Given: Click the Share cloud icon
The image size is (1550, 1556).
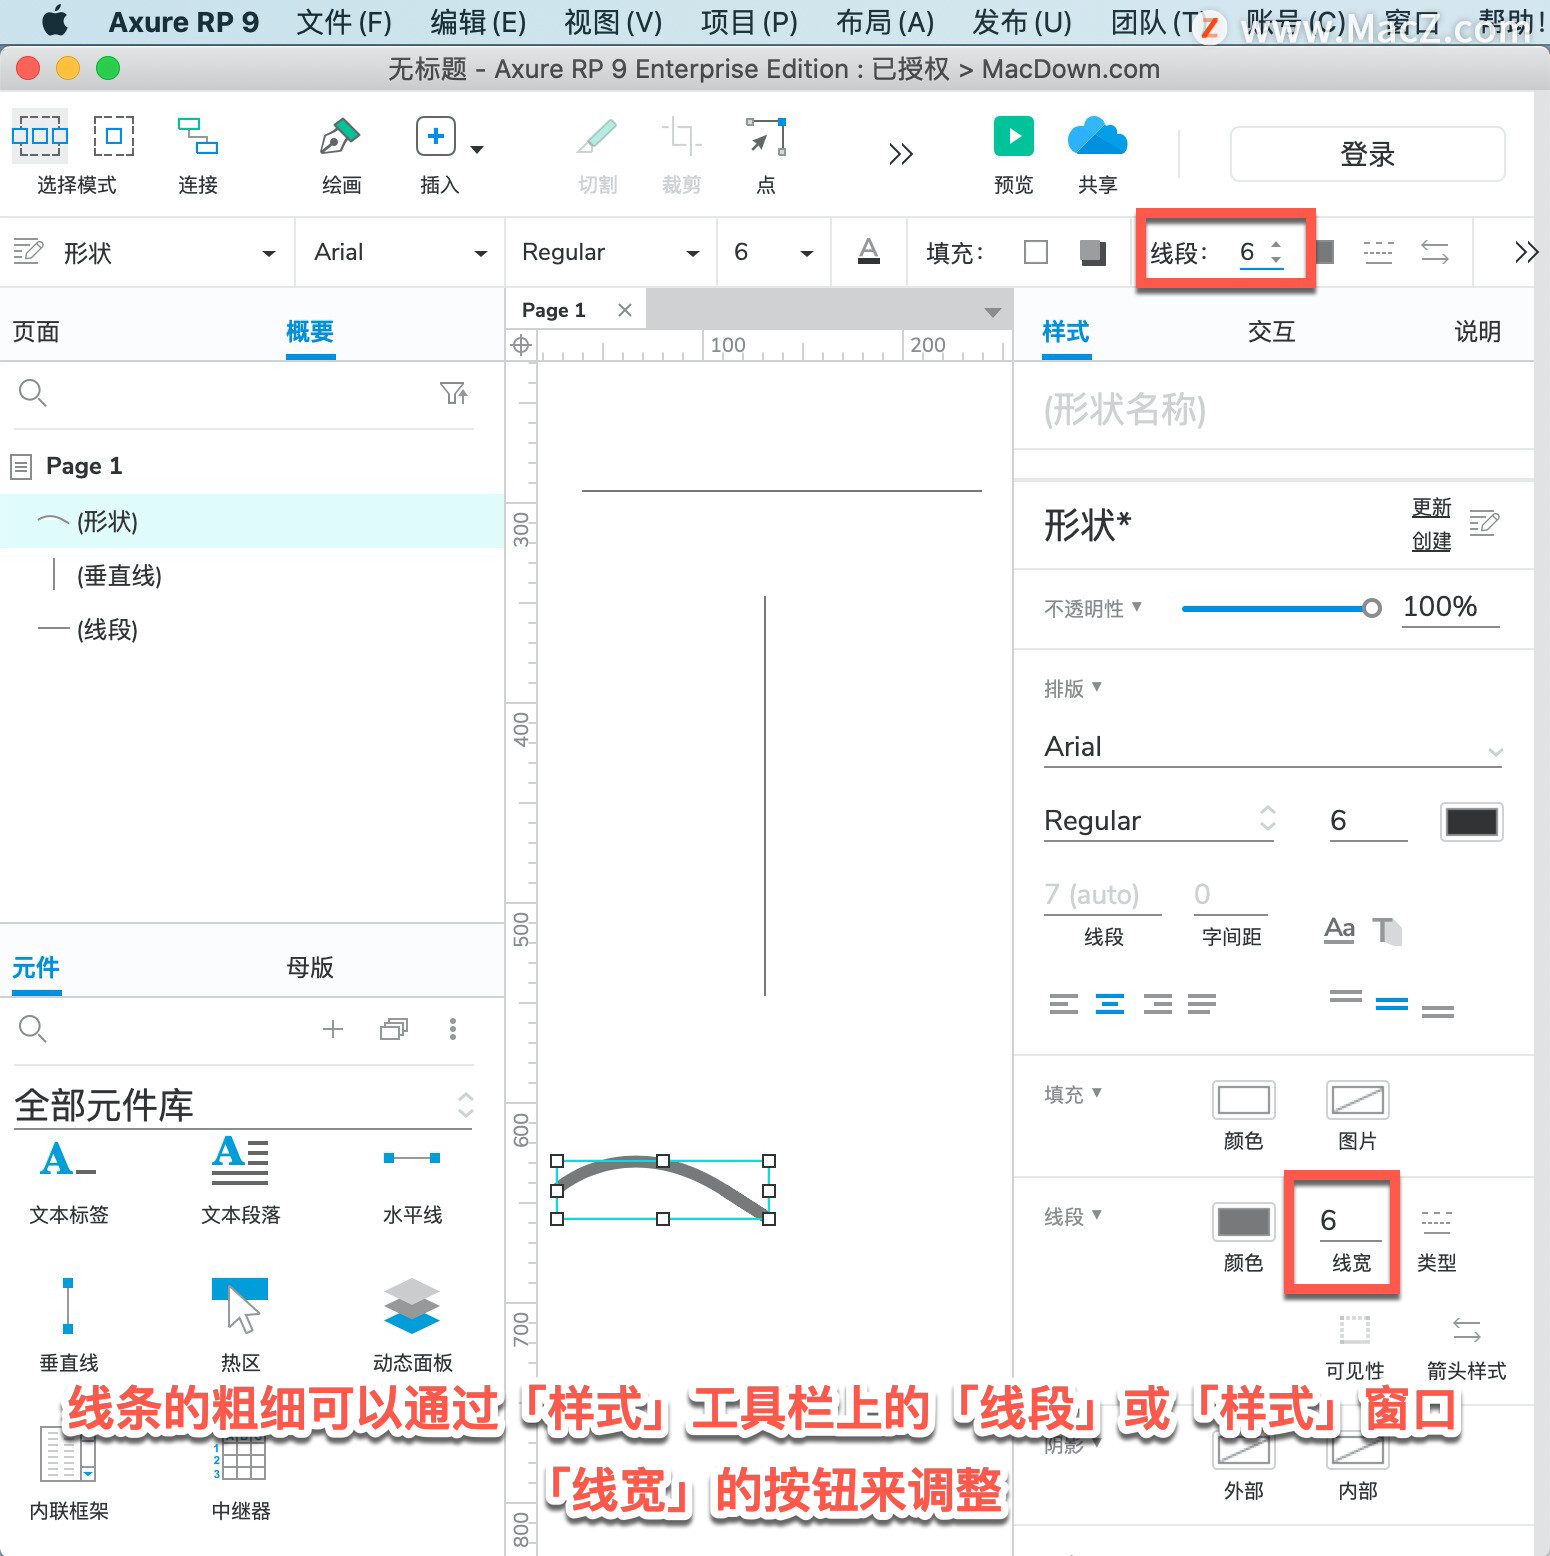Looking at the screenshot, I should pos(1097,136).
